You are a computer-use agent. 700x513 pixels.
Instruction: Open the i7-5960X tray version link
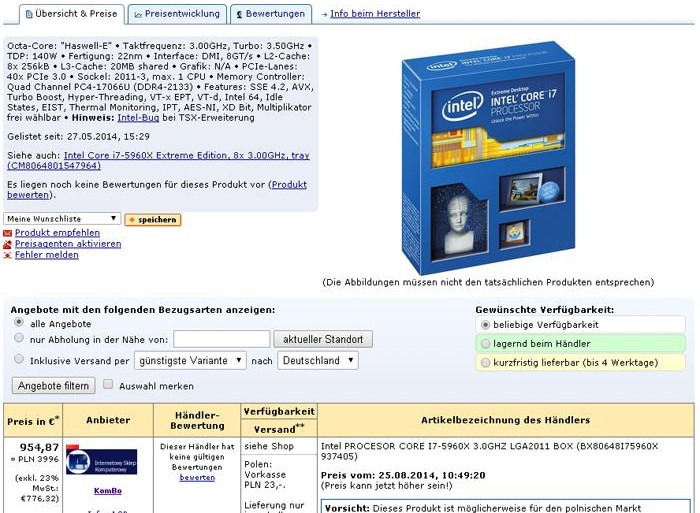pos(158,161)
